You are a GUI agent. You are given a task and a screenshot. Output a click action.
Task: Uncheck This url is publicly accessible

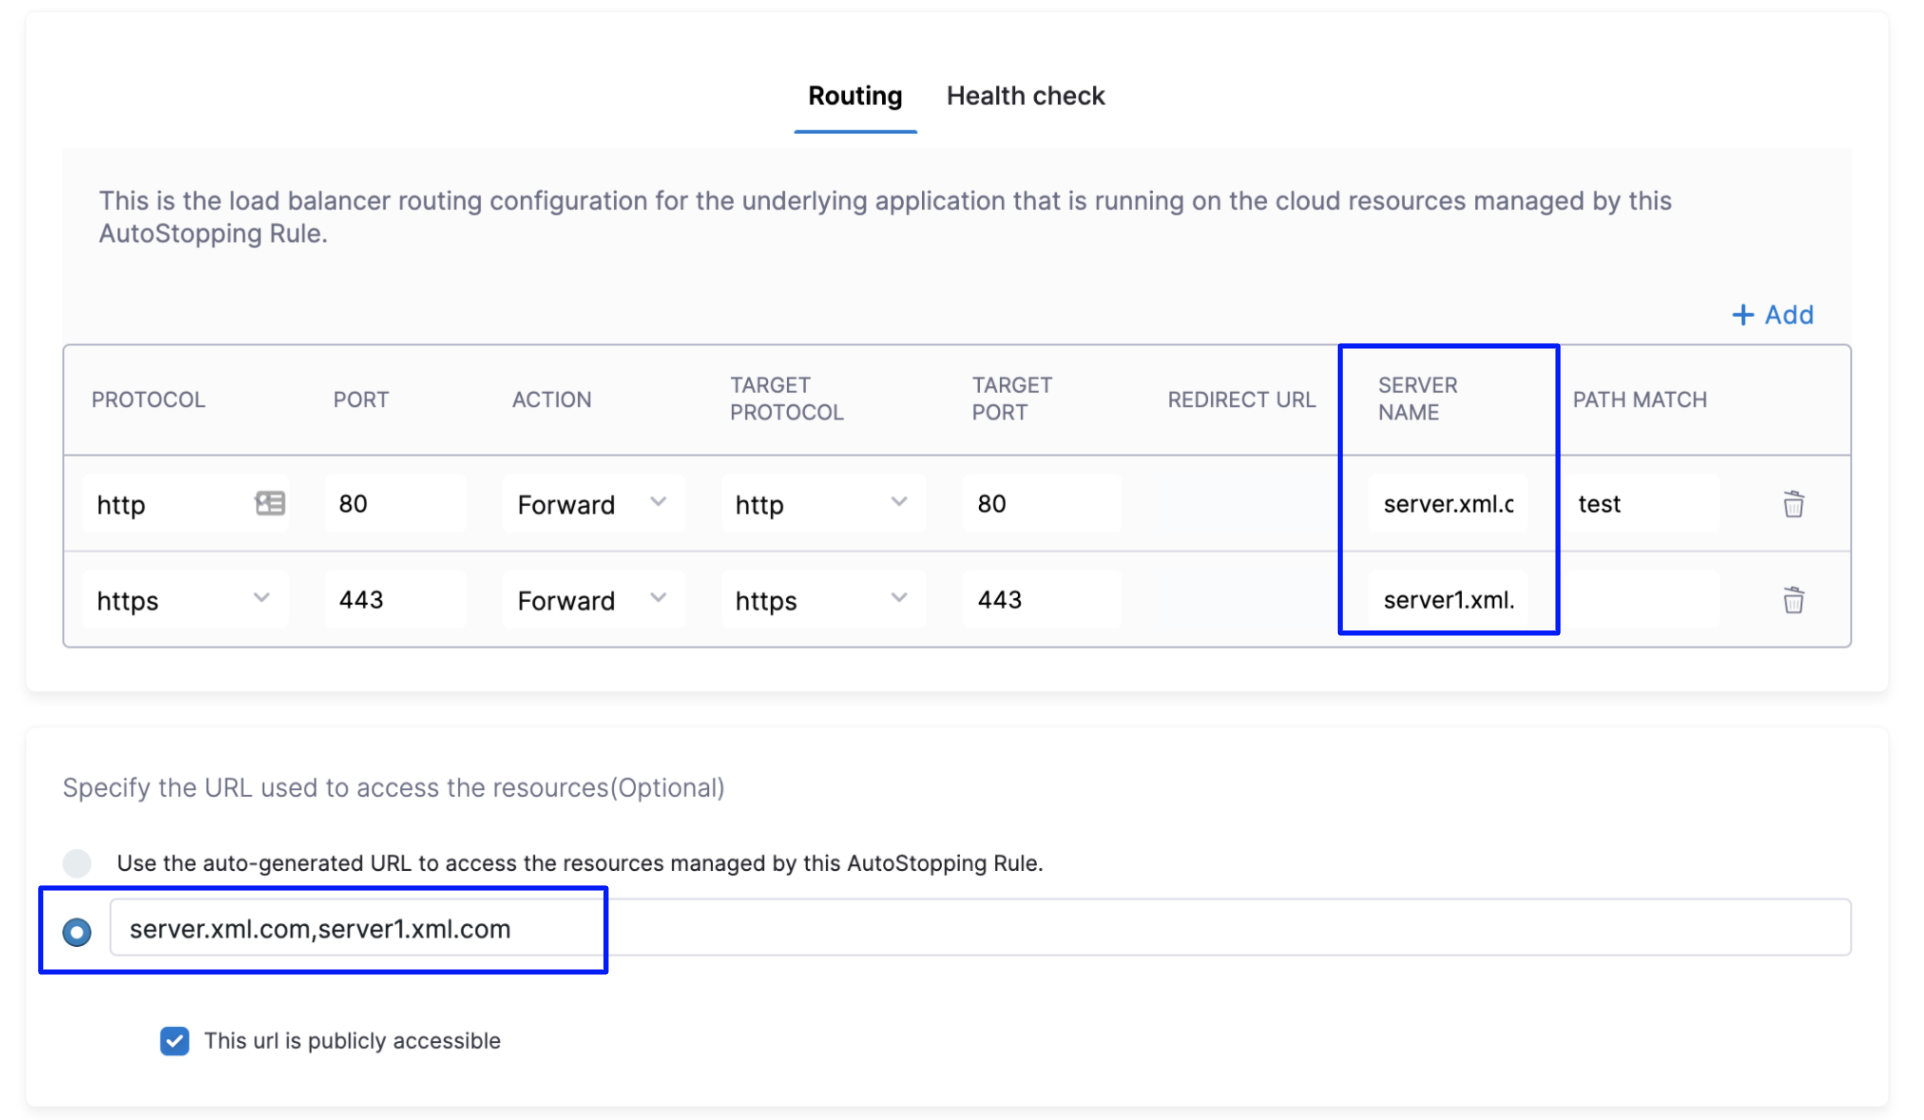pos(175,1041)
